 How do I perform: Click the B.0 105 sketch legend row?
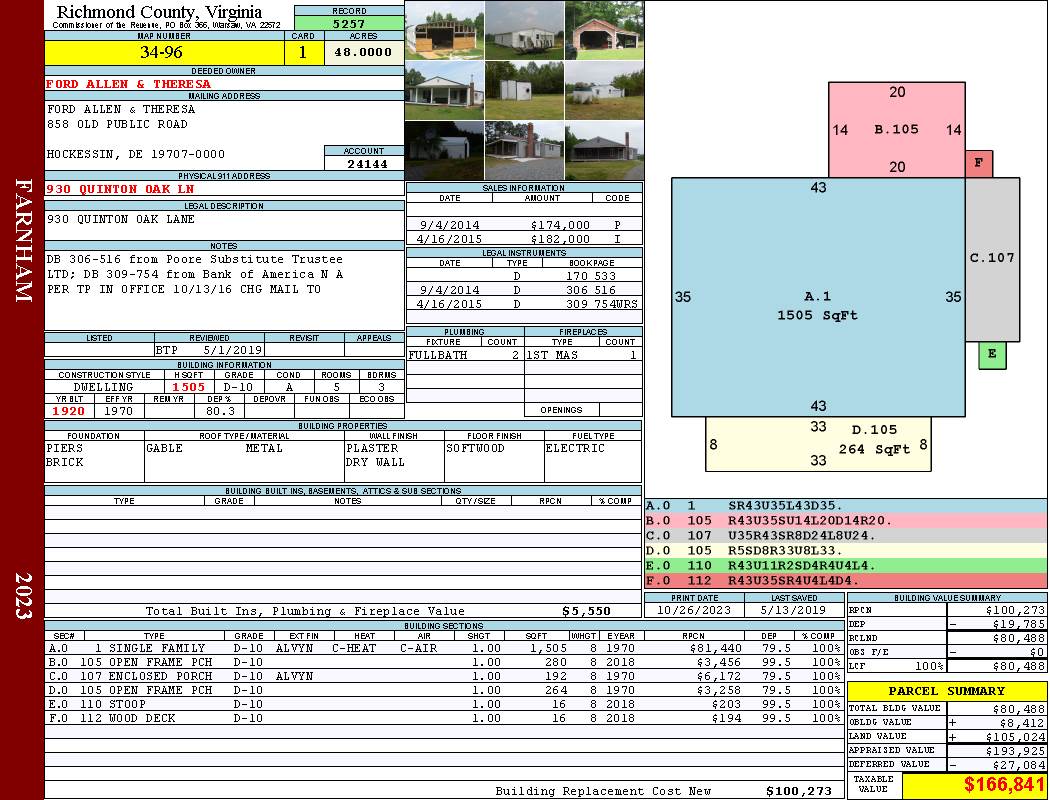click(x=846, y=520)
